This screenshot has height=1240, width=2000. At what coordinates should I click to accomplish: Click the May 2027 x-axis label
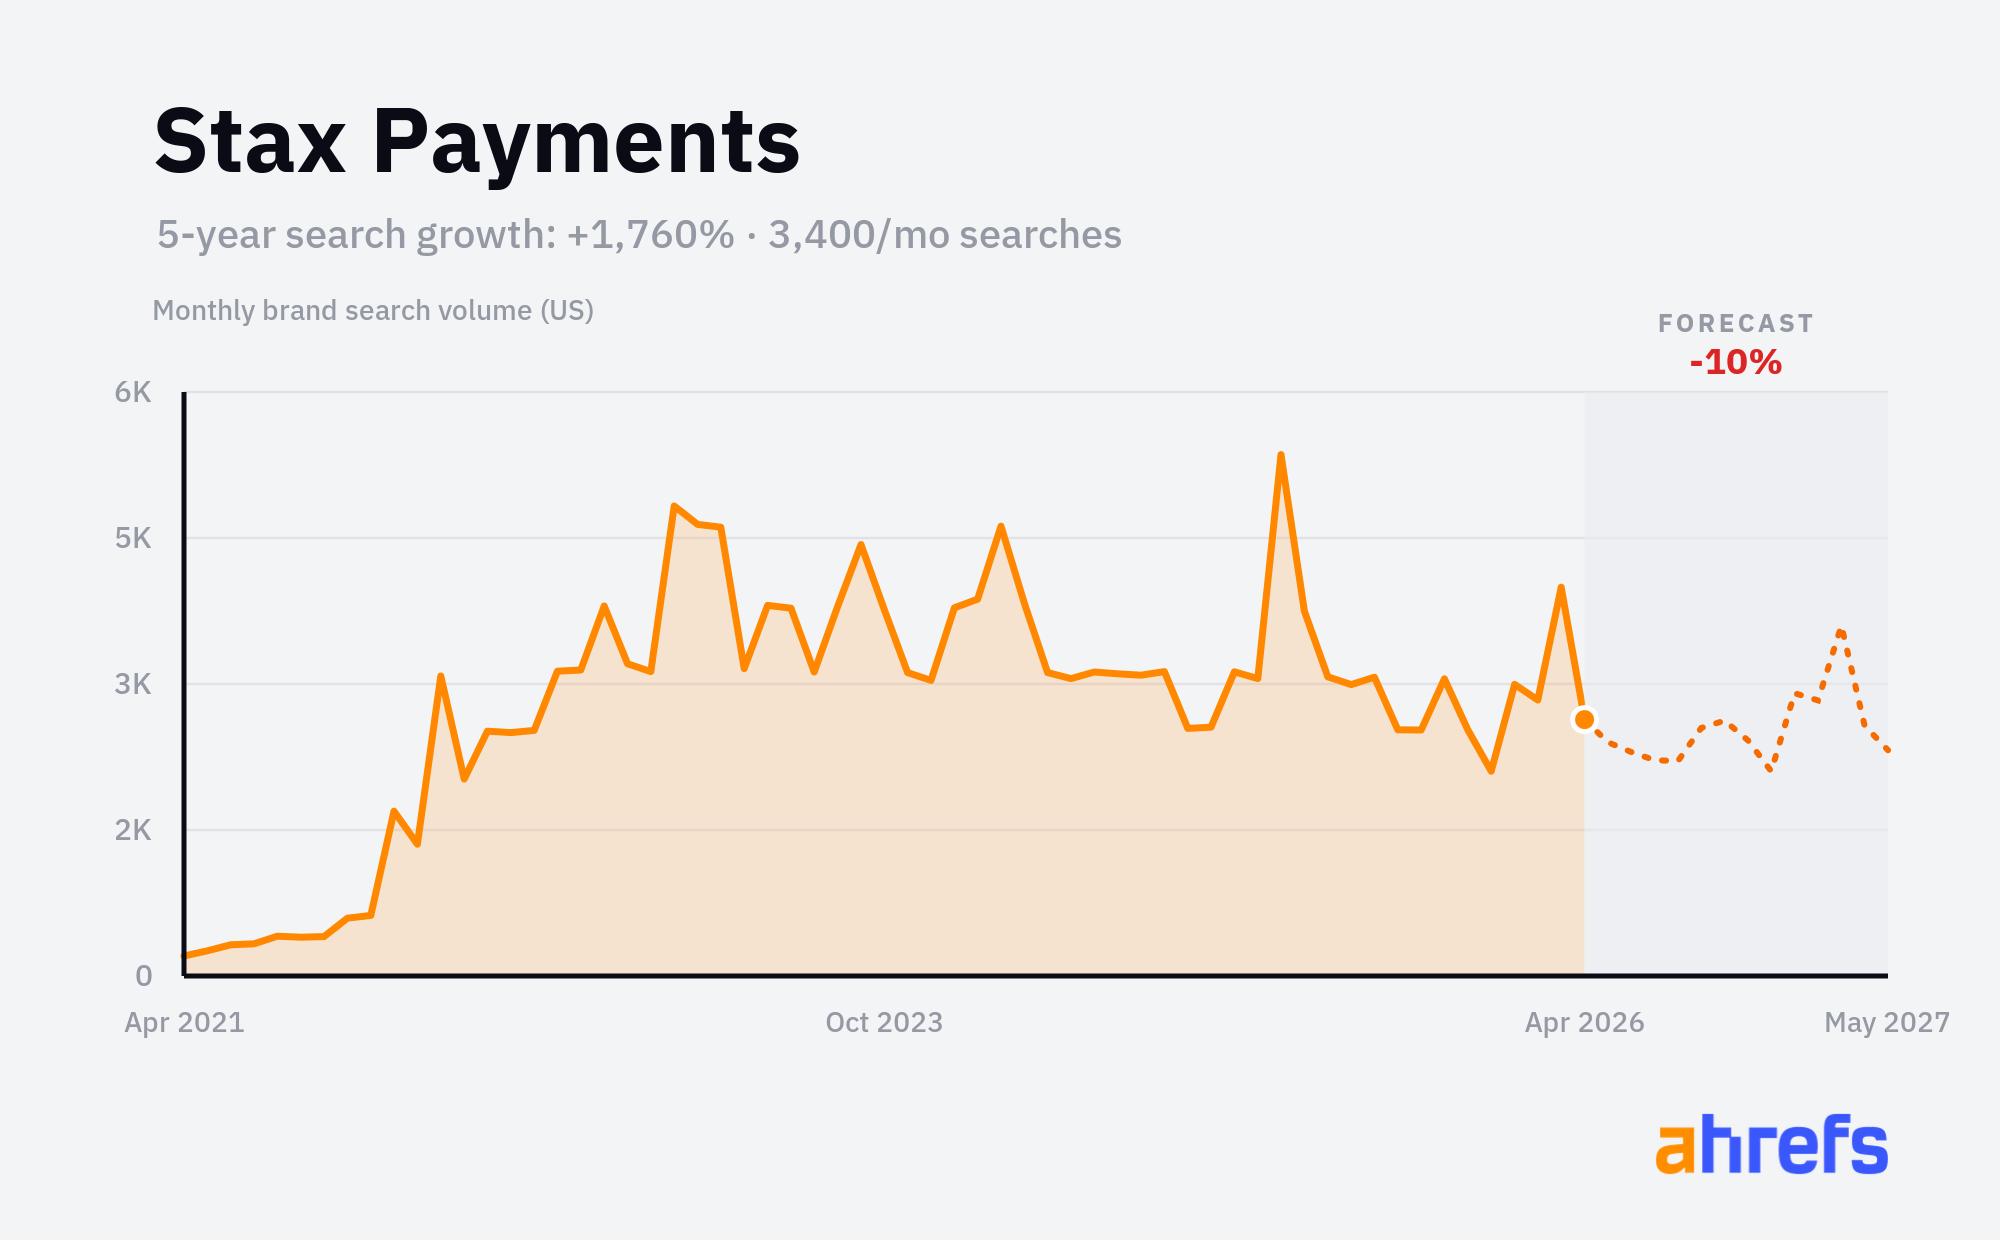(1887, 1022)
